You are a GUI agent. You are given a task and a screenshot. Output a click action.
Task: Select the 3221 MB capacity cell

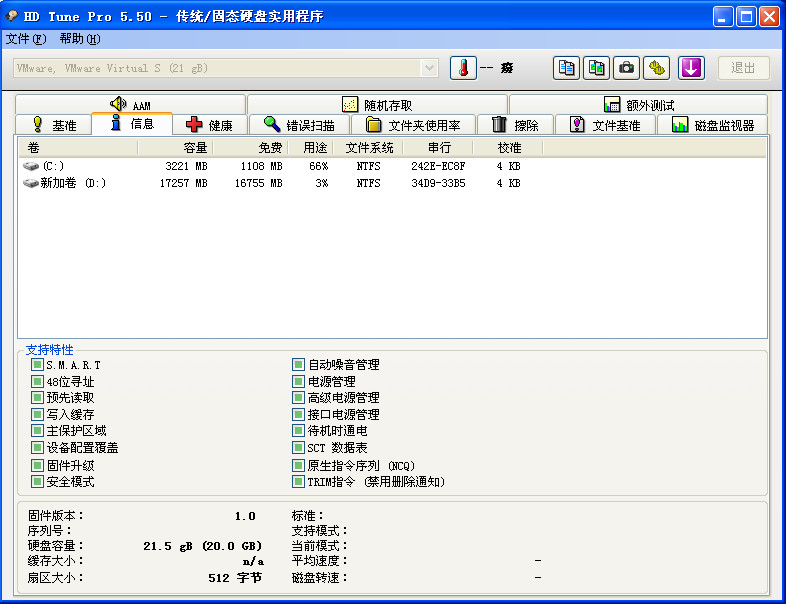pos(186,166)
